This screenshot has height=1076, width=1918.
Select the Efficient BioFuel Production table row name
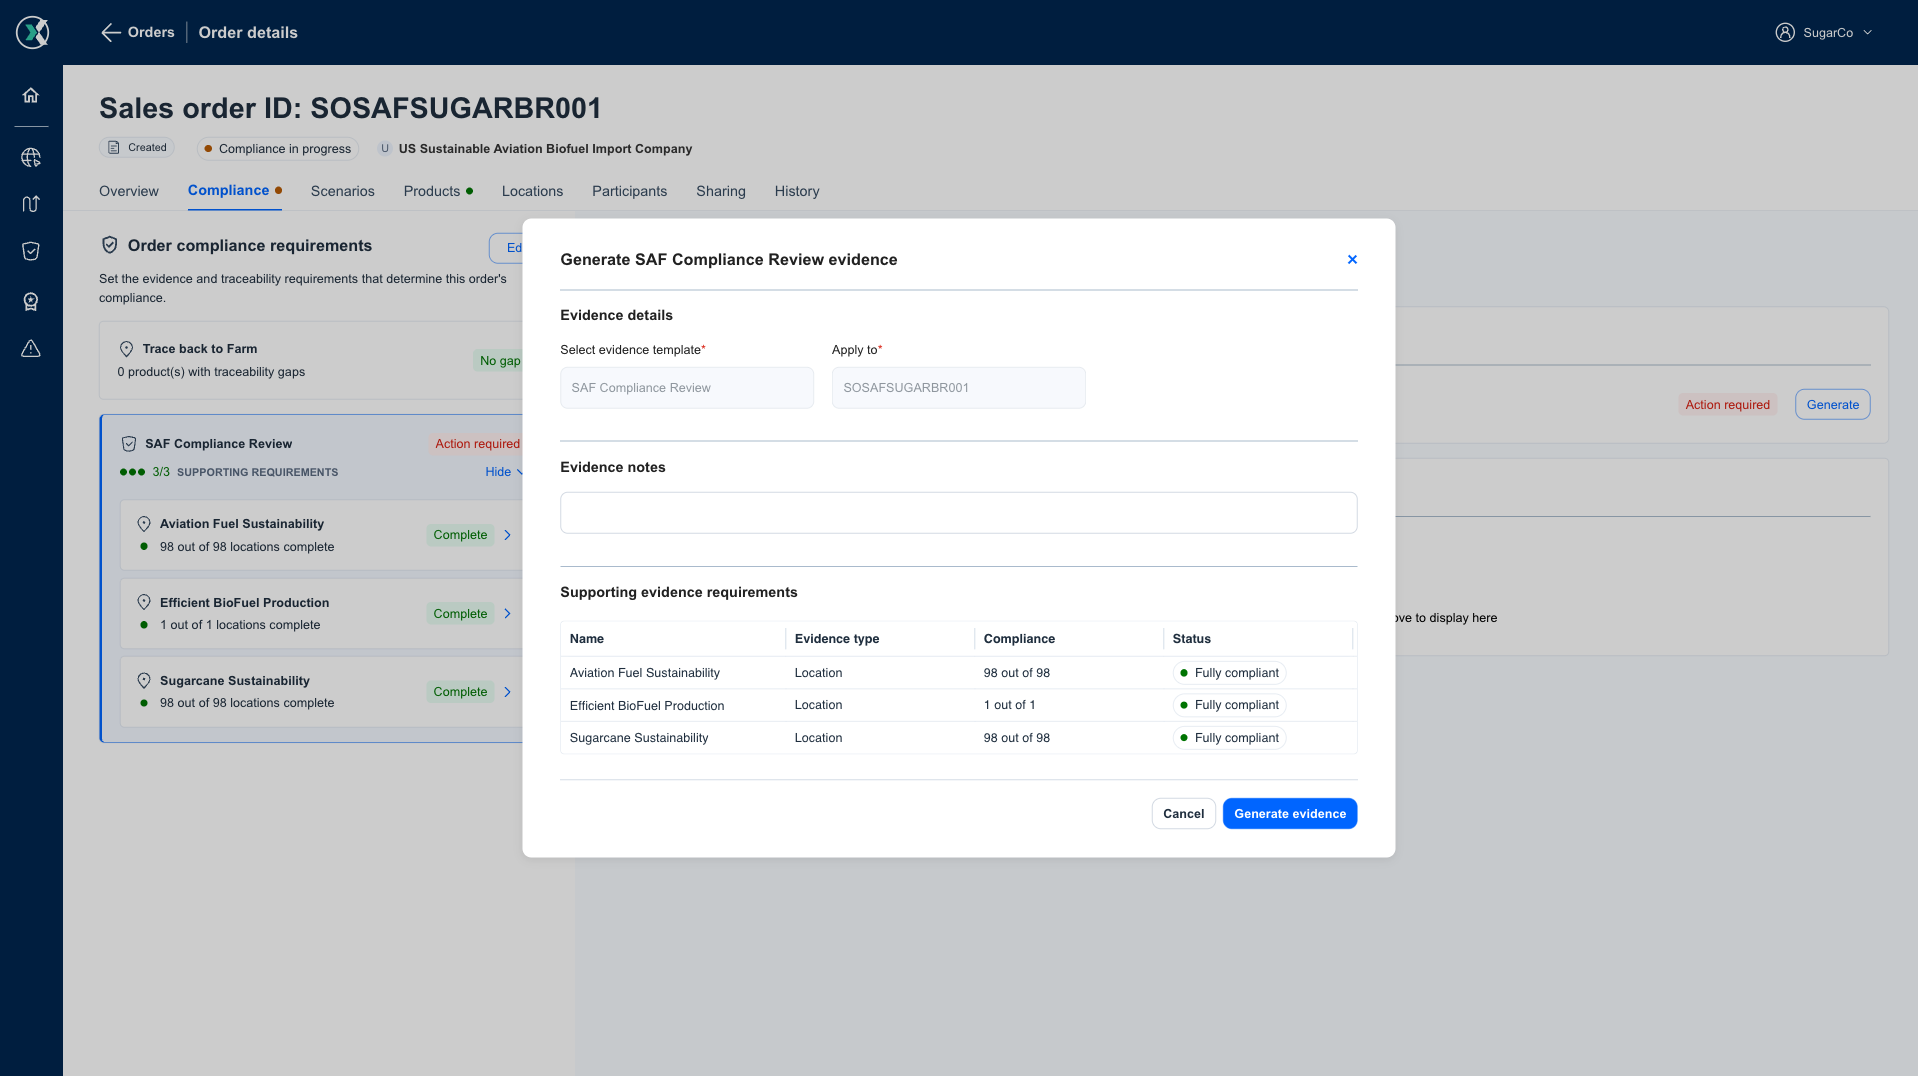[x=647, y=706]
